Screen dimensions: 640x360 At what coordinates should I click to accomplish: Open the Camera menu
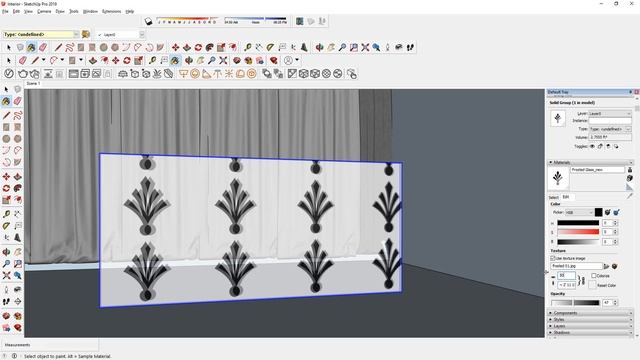[x=44, y=11]
